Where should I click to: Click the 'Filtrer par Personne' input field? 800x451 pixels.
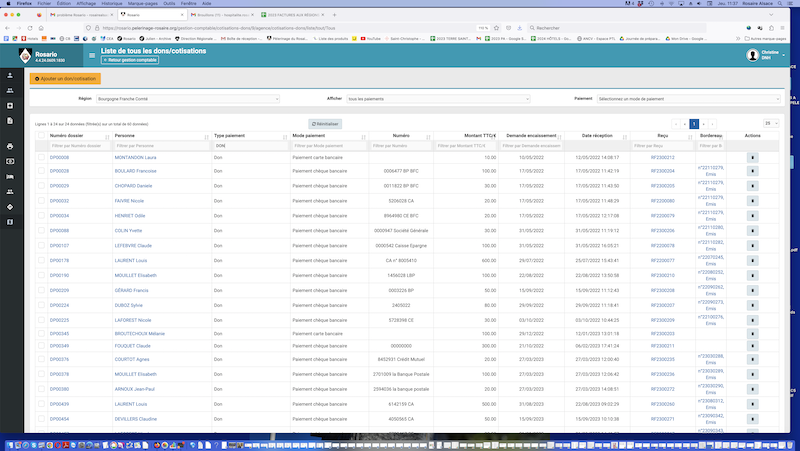[160, 146]
